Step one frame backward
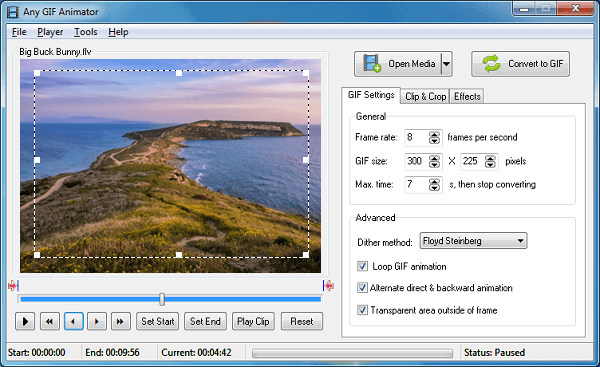This screenshot has width=600, height=367. [73, 321]
